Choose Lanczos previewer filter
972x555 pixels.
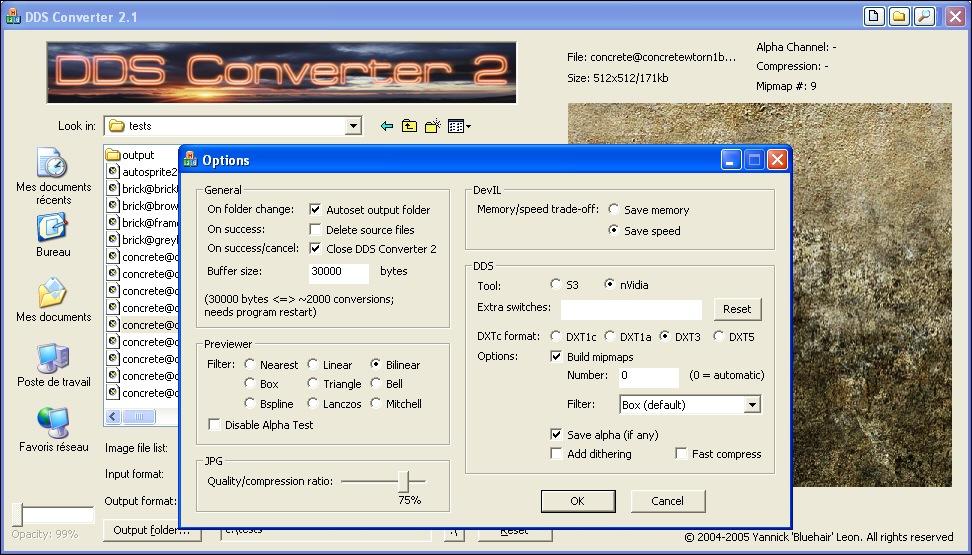coord(313,404)
